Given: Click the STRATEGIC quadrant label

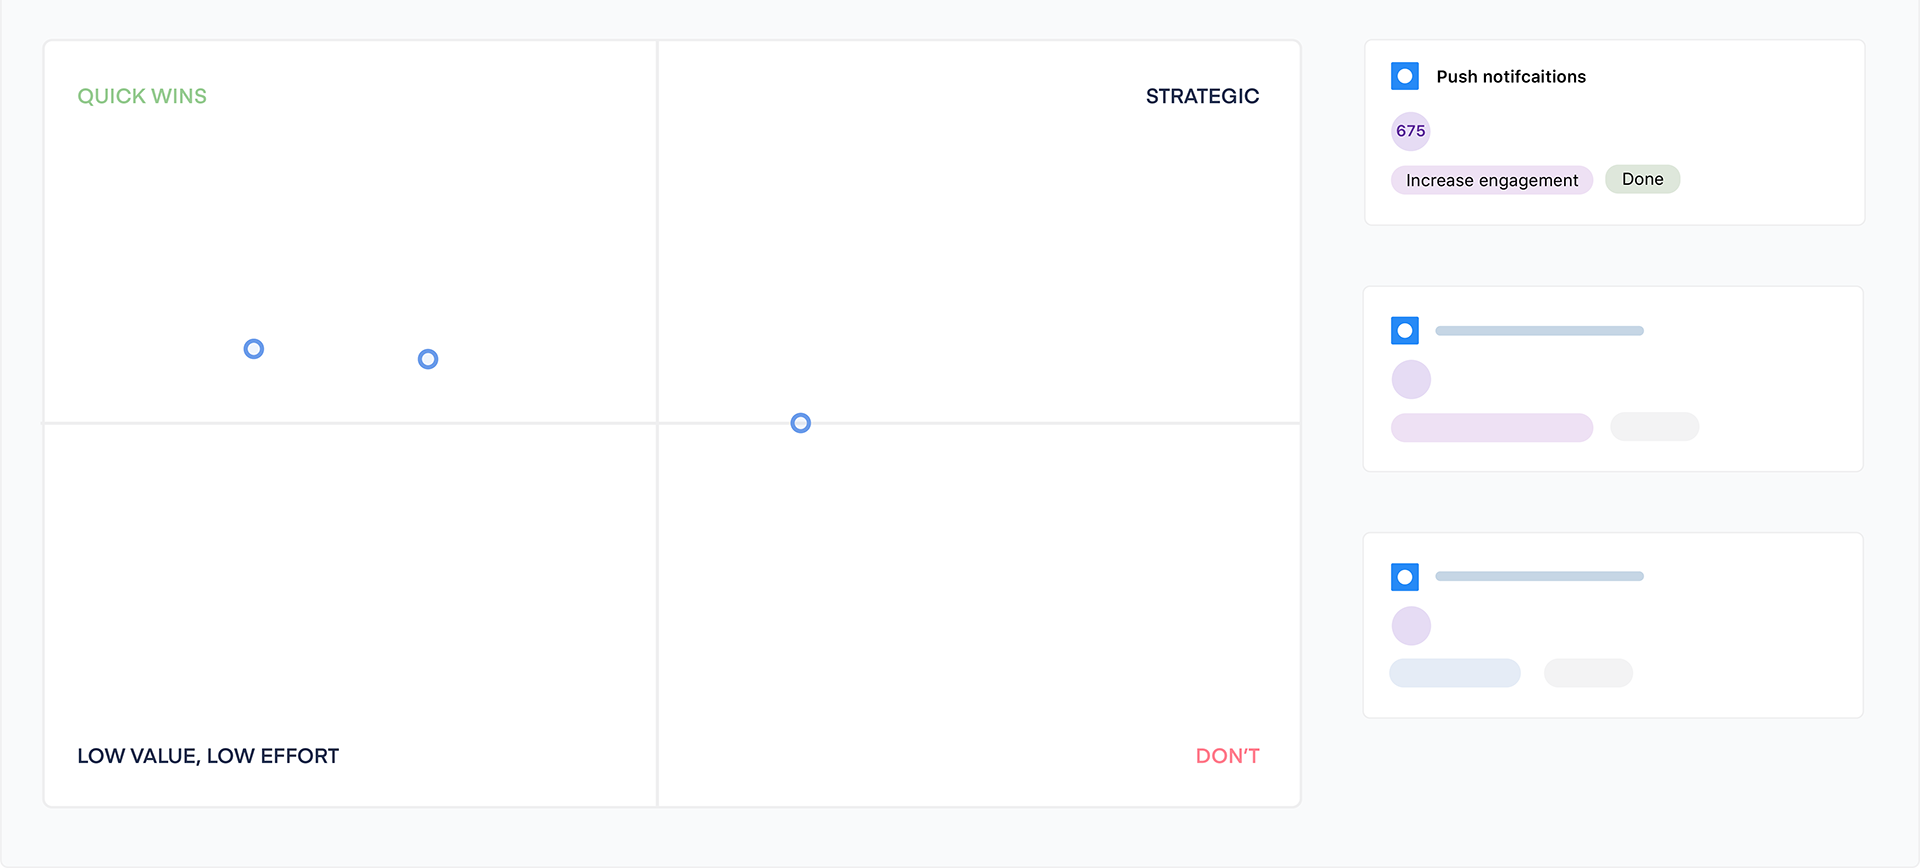Looking at the screenshot, I should (1202, 95).
